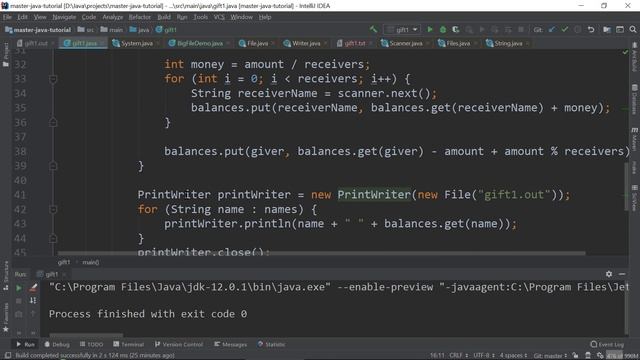Click fold marker at line 39 closing brace
The height and width of the screenshot is (360, 640).
(53, 166)
